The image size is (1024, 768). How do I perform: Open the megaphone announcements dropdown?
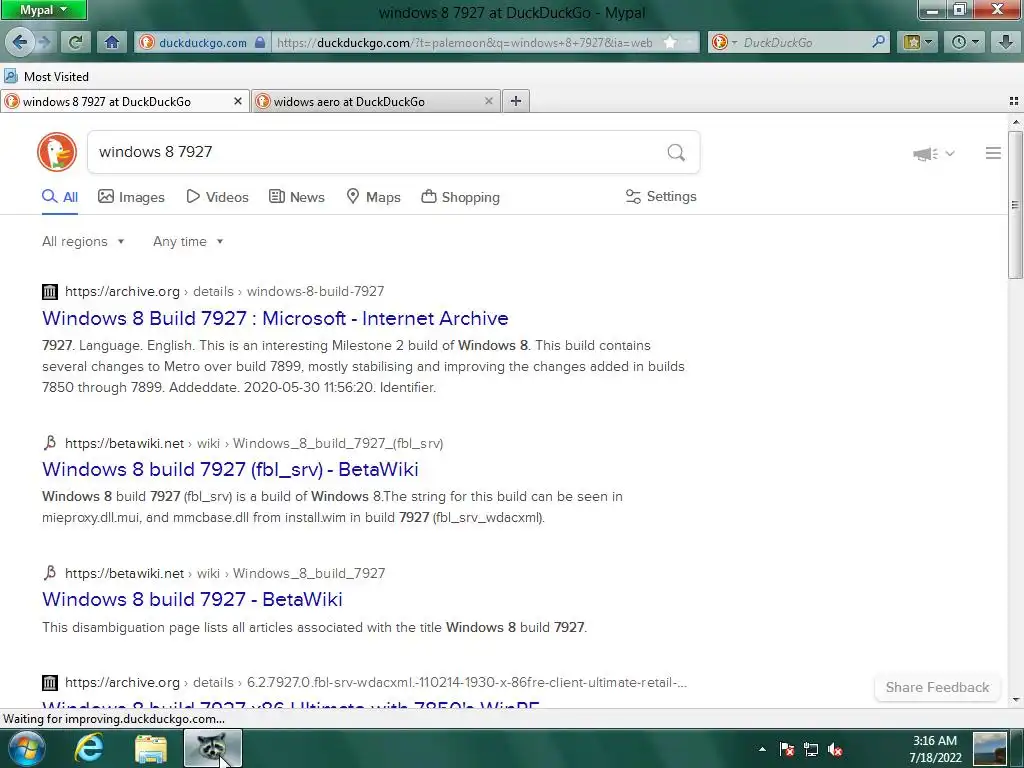point(933,153)
